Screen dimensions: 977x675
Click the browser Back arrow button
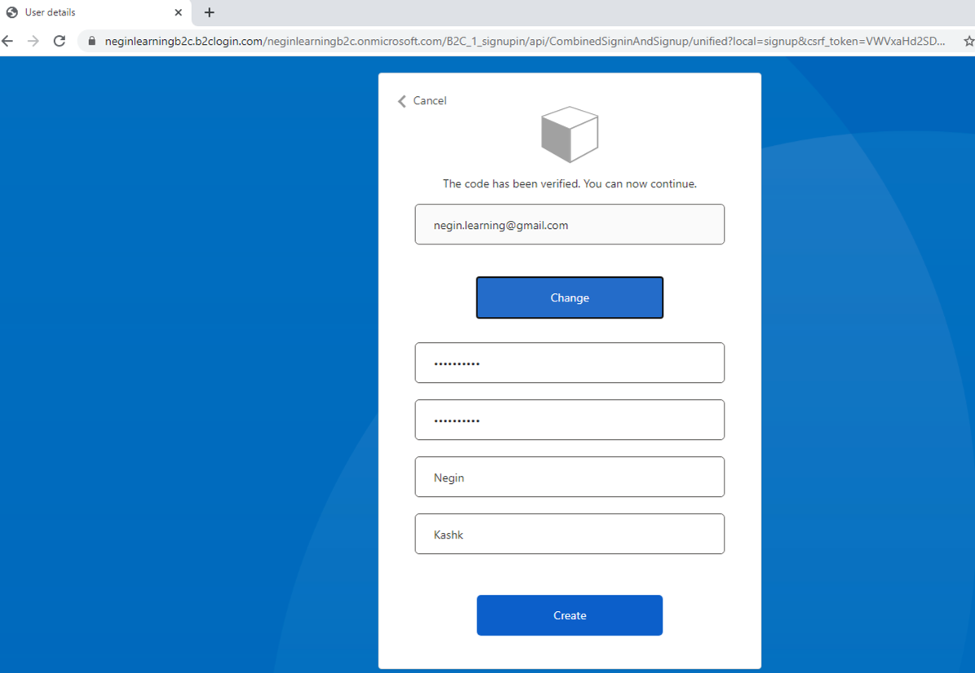pyautogui.click(x=8, y=41)
